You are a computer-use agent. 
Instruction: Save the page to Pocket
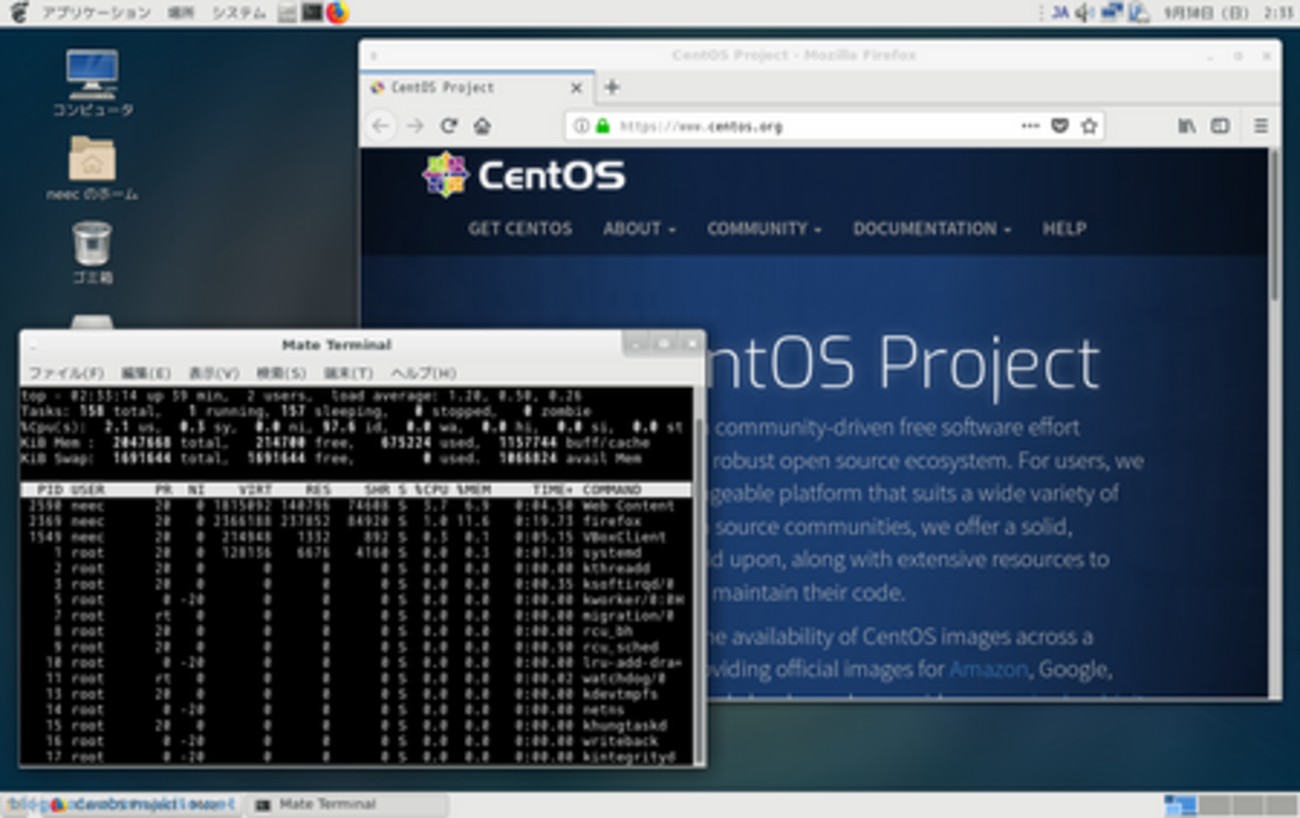coord(1060,126)
